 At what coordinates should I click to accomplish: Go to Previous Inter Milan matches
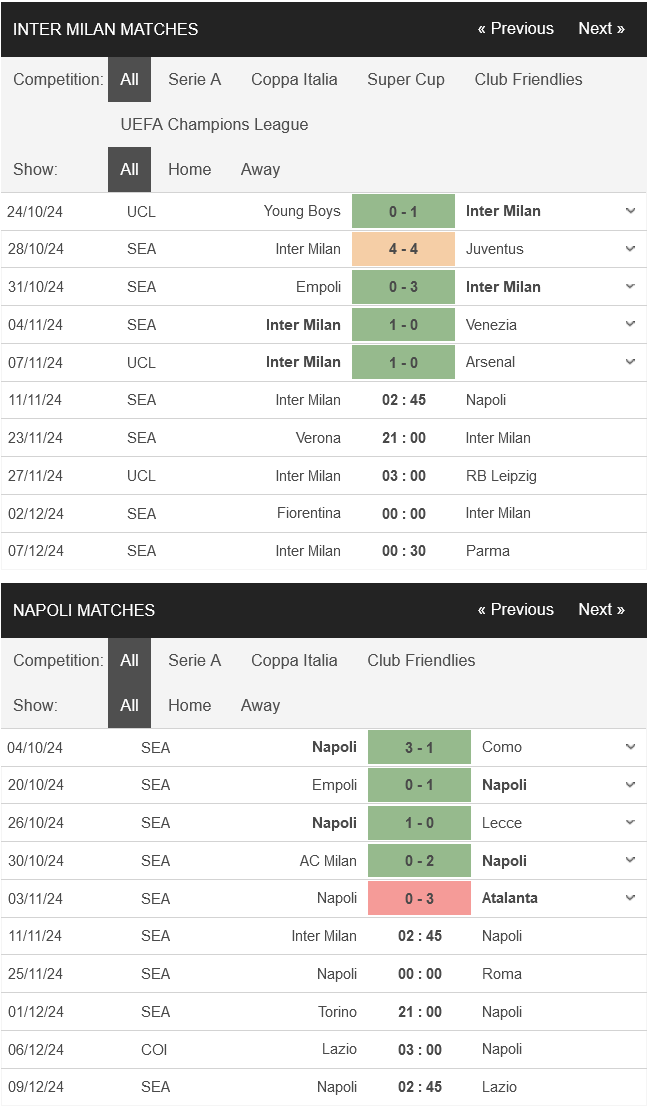515,28
